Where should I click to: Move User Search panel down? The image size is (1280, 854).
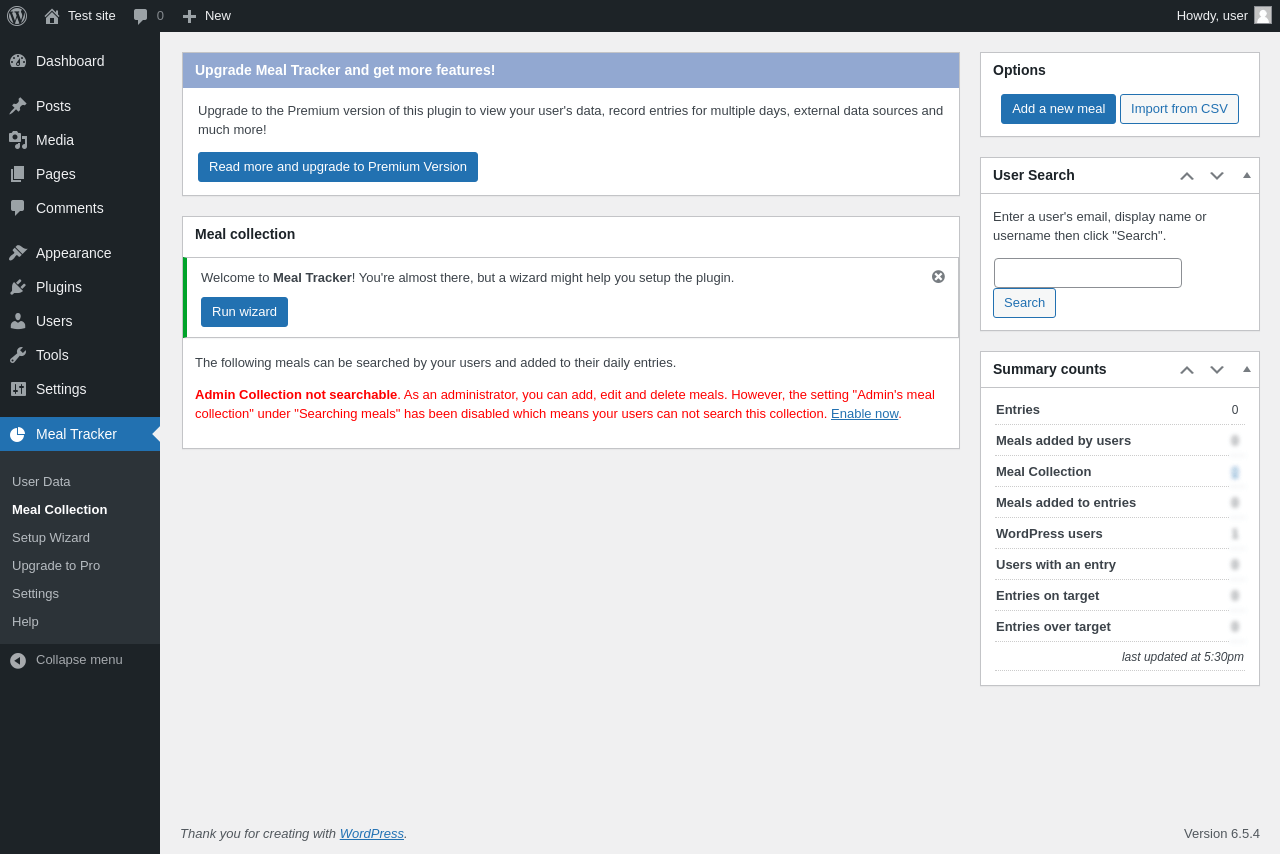tap(1217, 176)
